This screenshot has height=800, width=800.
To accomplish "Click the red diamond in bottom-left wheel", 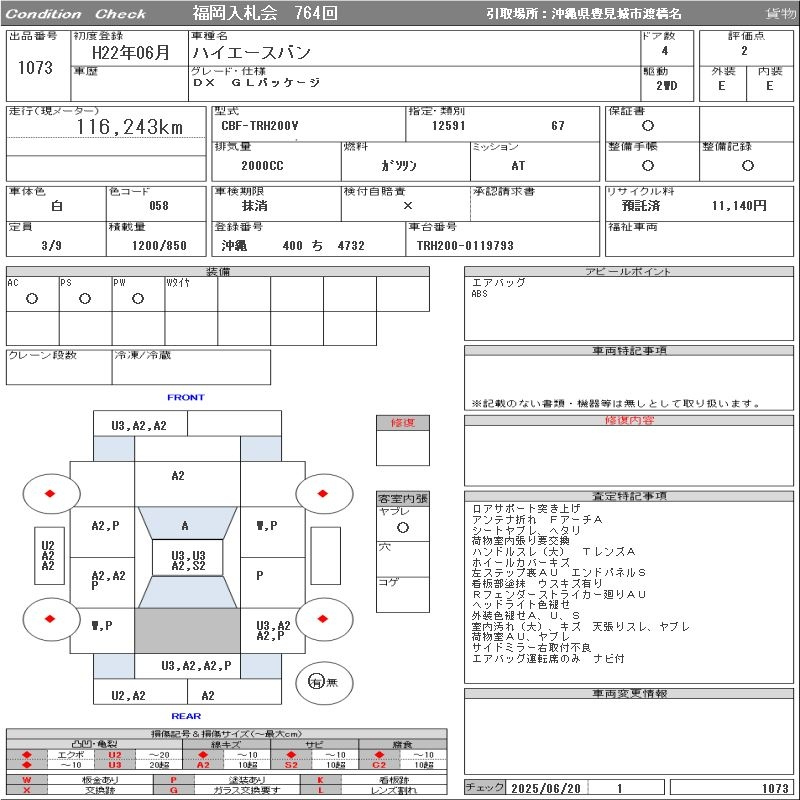I will tap(50, 619).
